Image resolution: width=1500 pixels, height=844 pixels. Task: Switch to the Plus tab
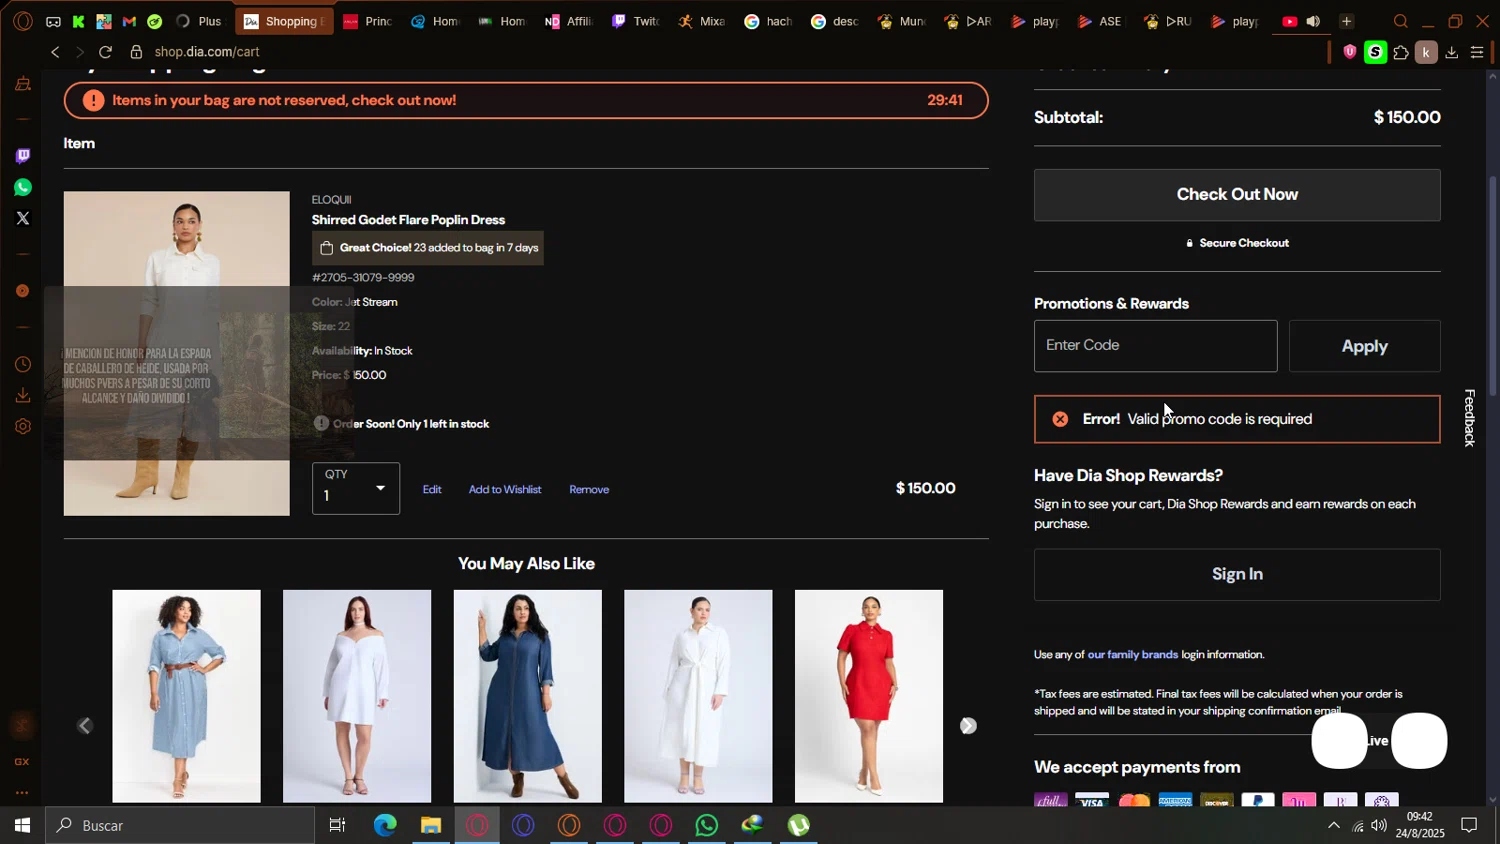[198, 21]
